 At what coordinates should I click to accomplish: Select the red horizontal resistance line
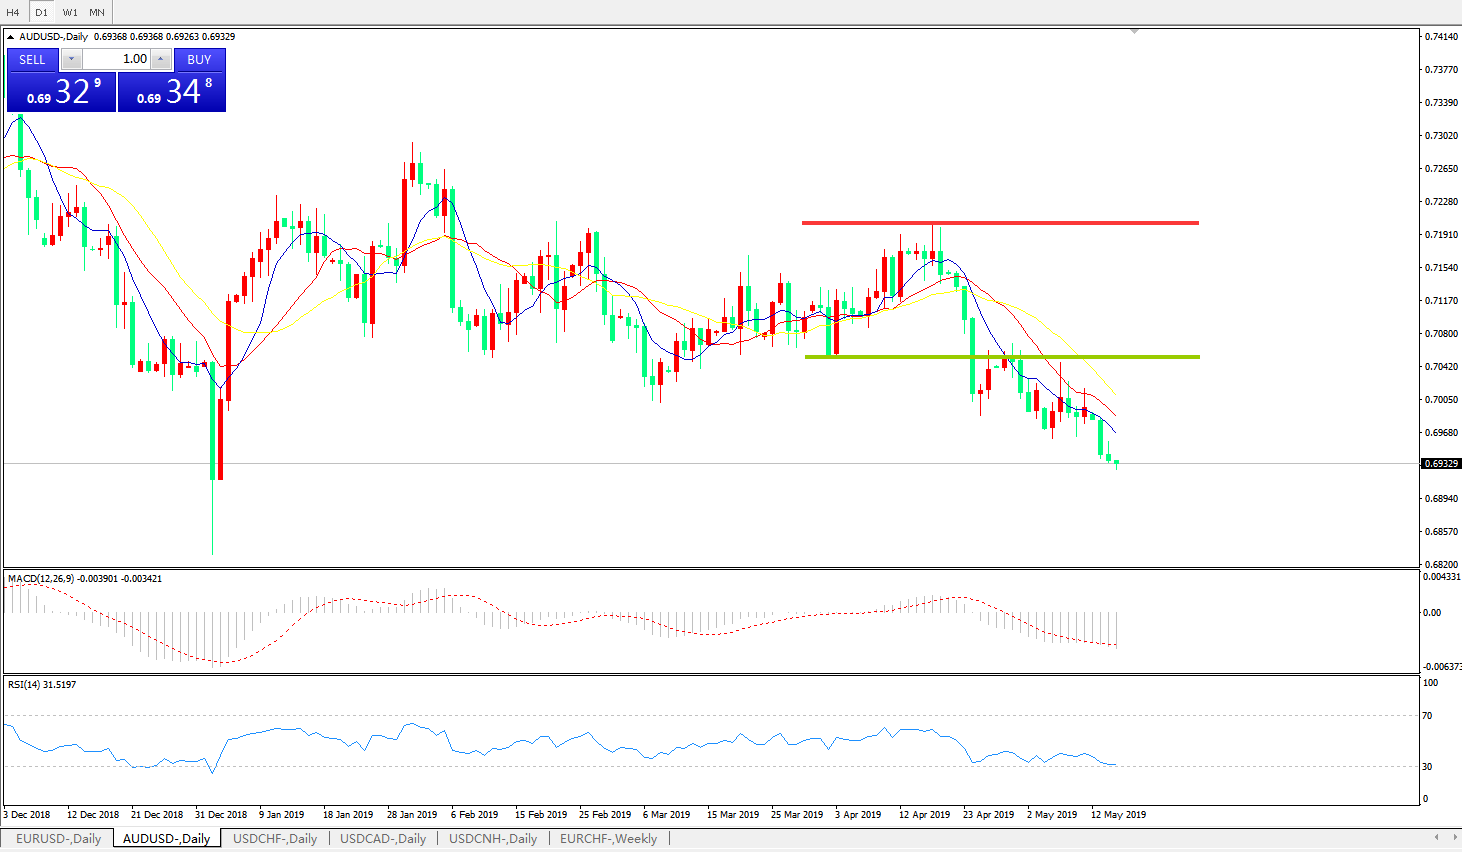coord(1000,223)
